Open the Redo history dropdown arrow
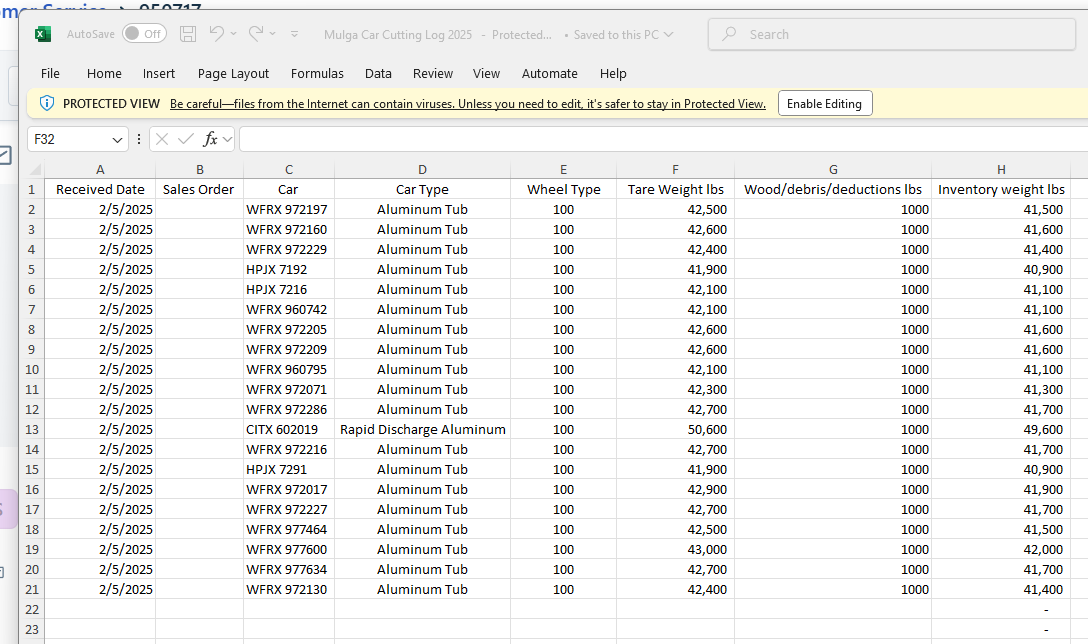 273,33
